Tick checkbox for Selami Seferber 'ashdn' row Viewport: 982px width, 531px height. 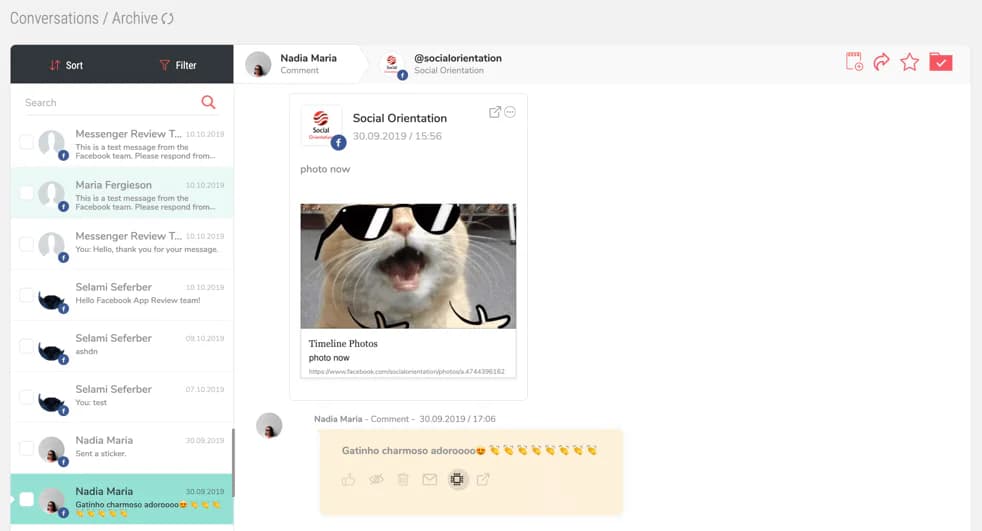[x=26, y=346]
